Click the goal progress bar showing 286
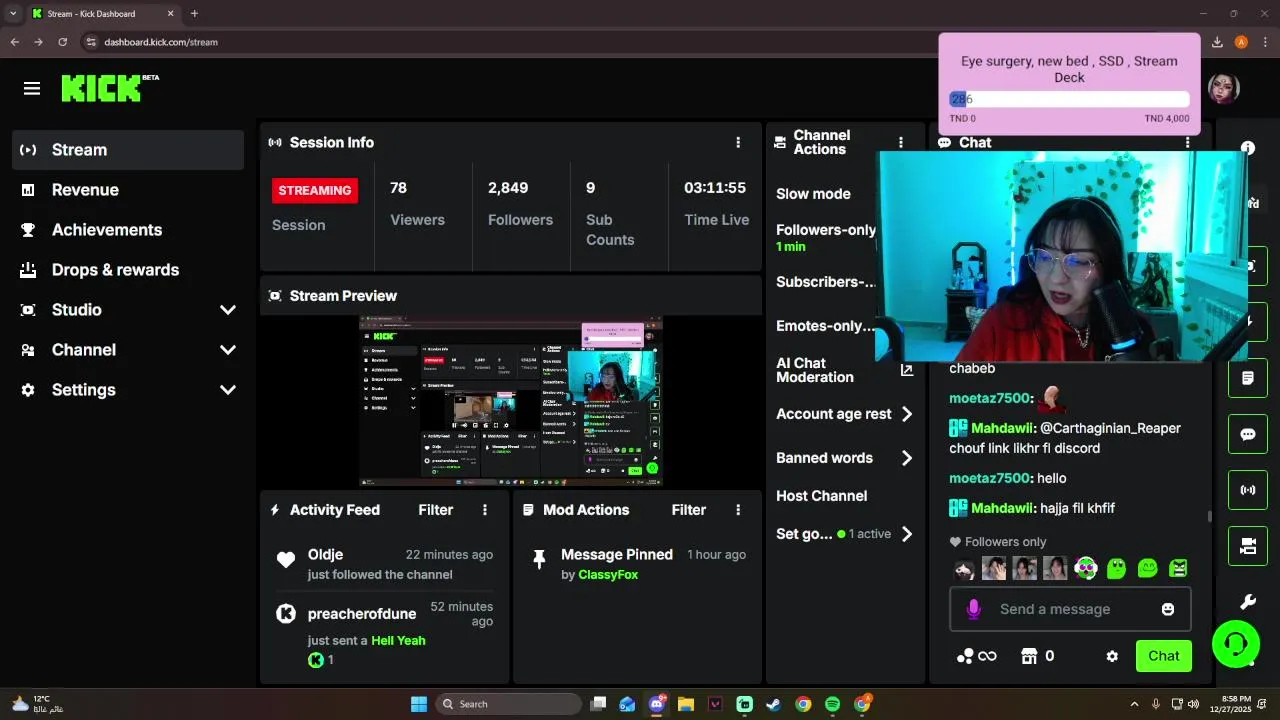 click(x=1069, y=99)
